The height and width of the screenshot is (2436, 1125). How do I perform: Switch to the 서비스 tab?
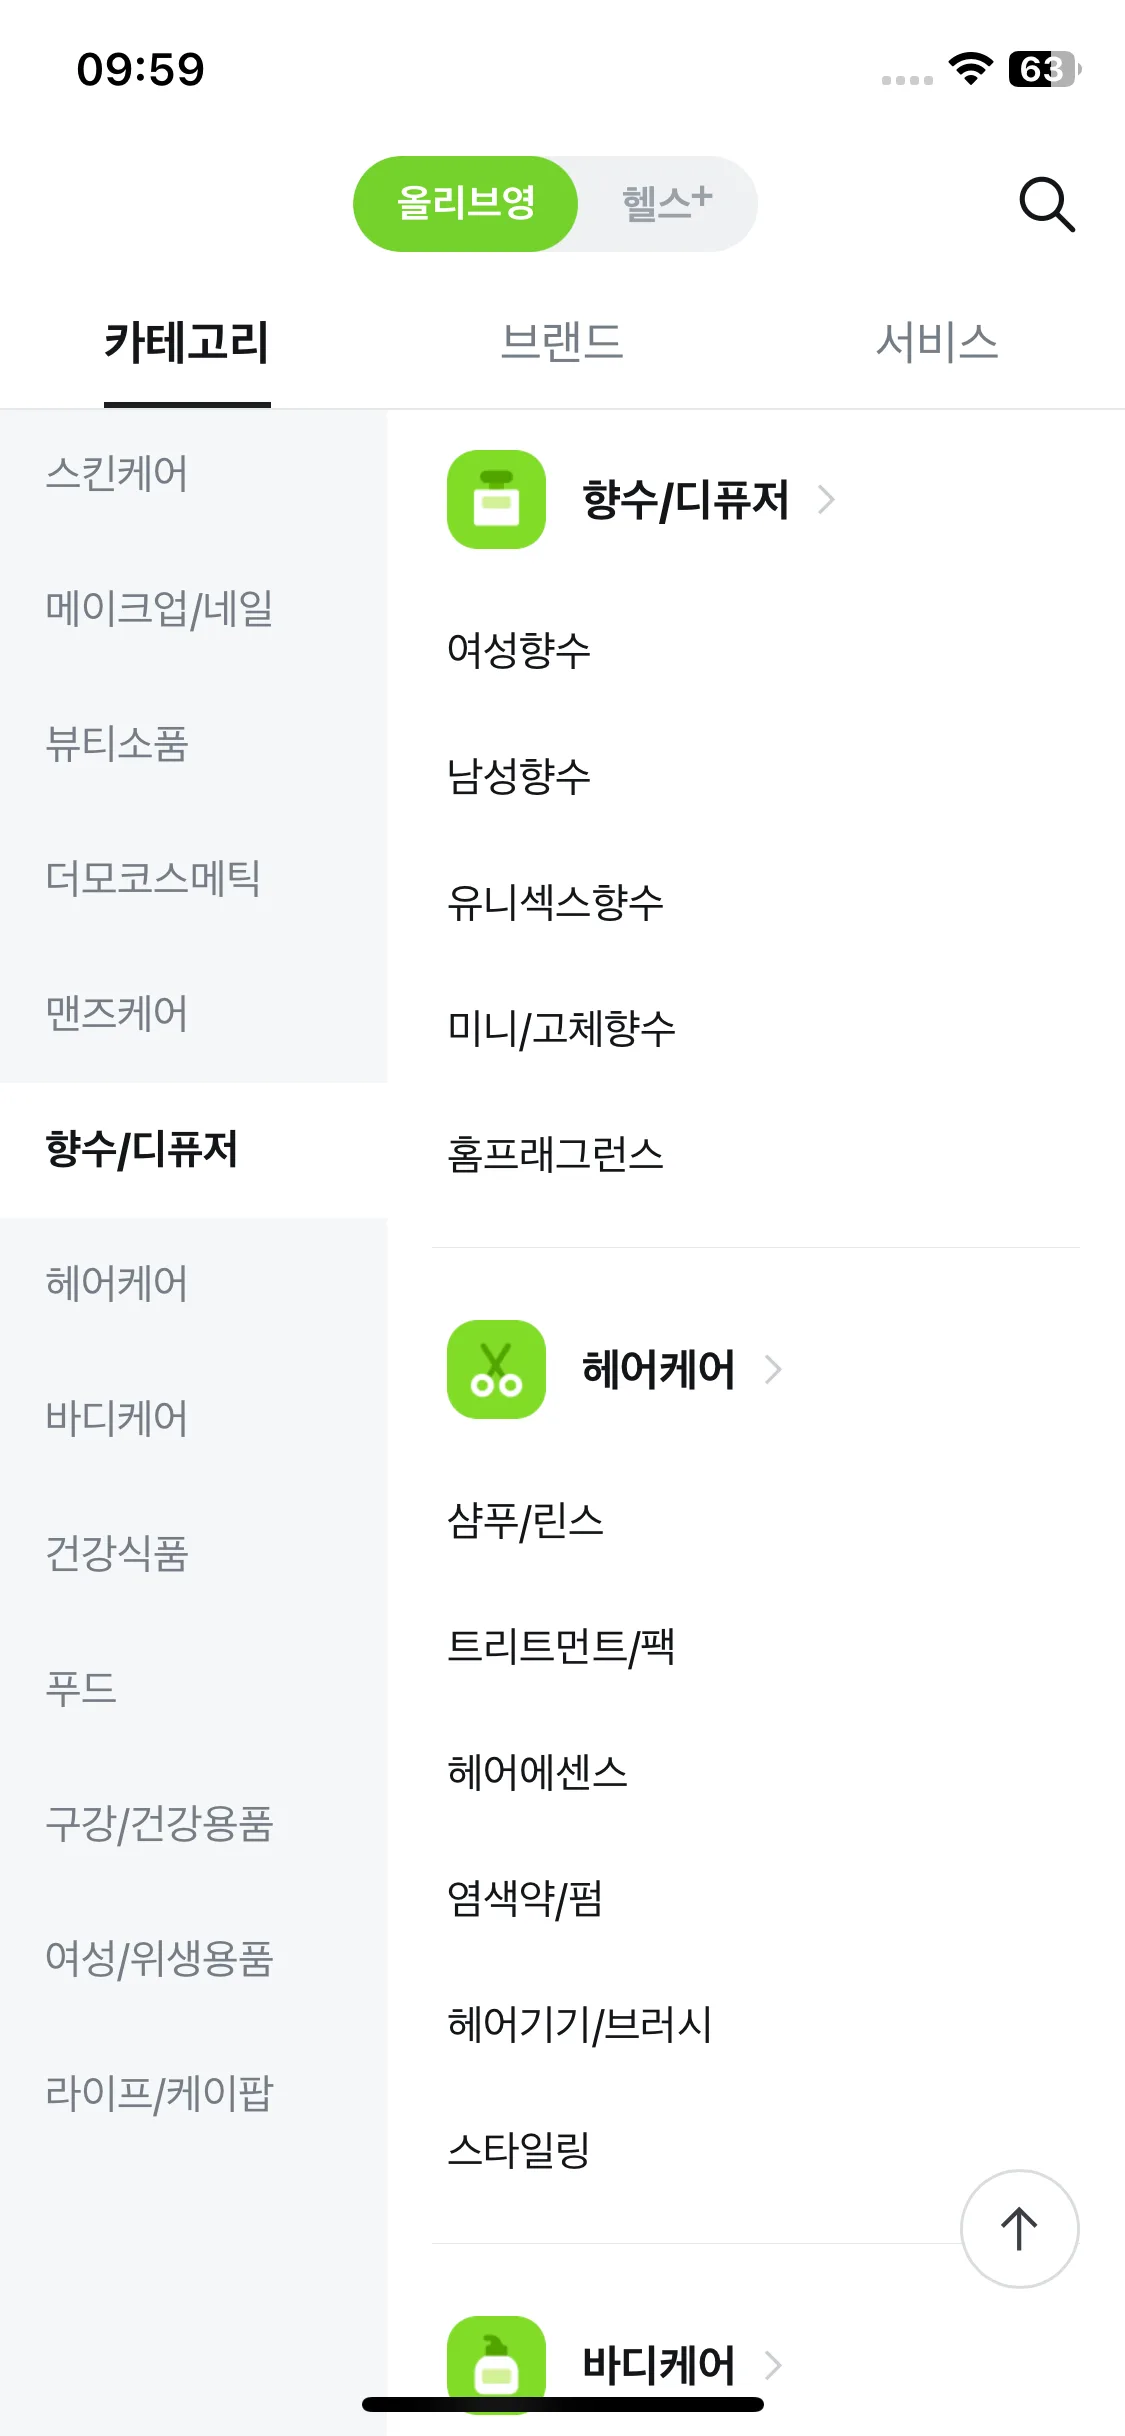(x=937, y=342)
